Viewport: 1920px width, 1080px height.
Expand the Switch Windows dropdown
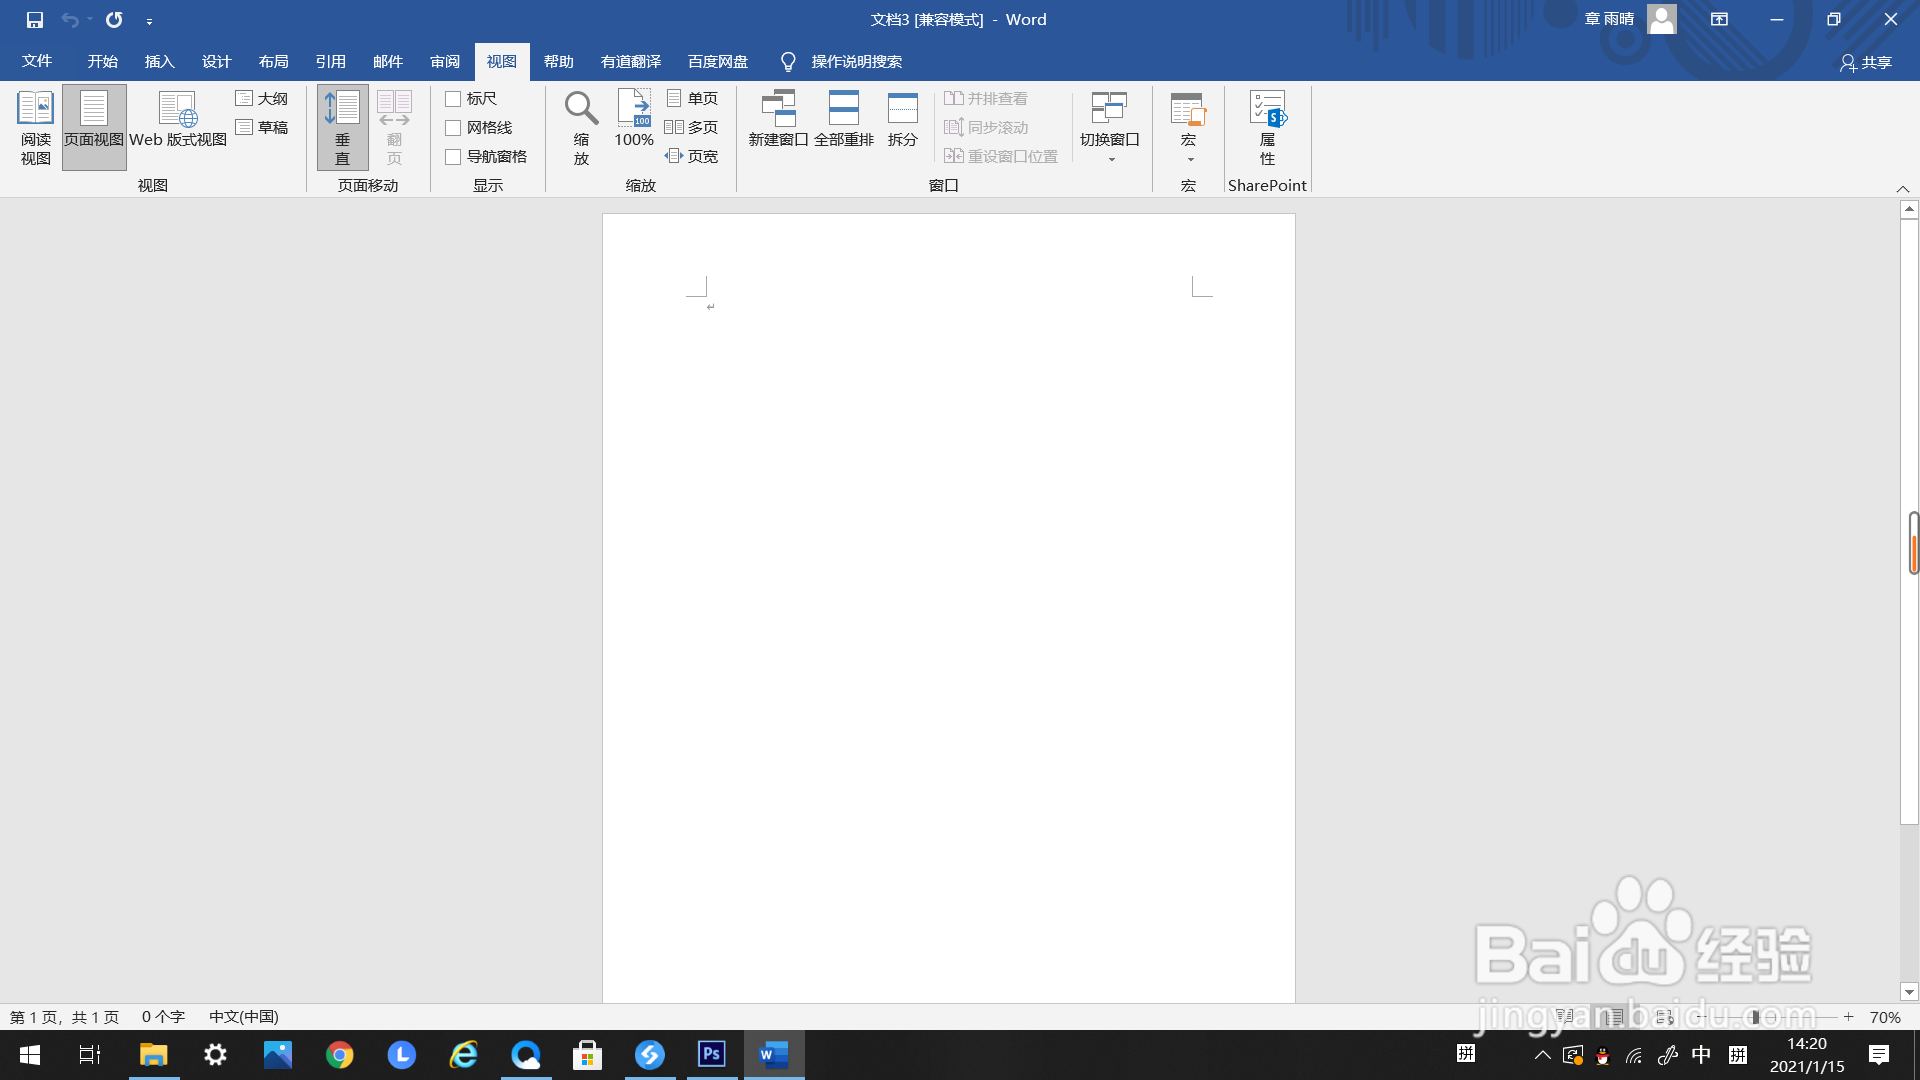tap(1110, 160)
